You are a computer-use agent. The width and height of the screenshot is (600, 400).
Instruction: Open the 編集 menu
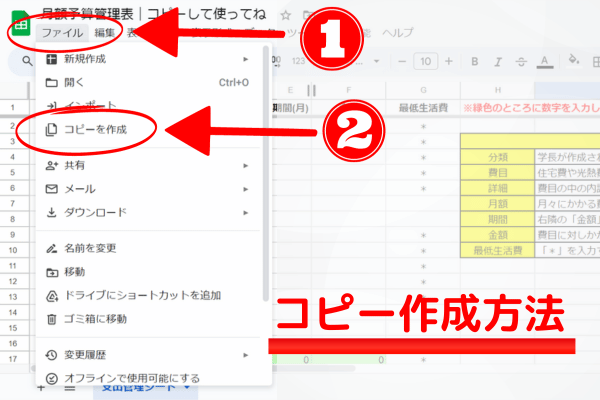(x=104, y=33)
